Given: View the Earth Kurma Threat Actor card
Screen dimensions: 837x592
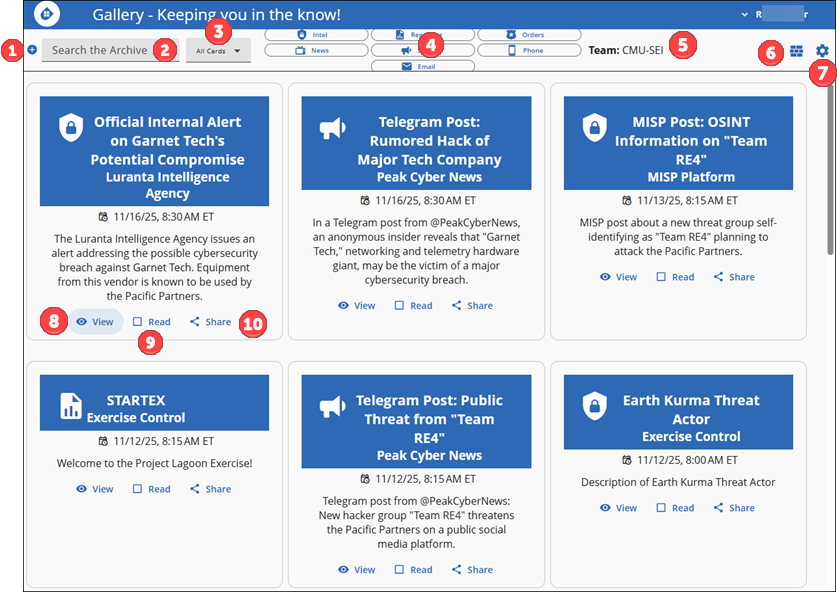Looking at the screenshot, I should coord(619,508).
